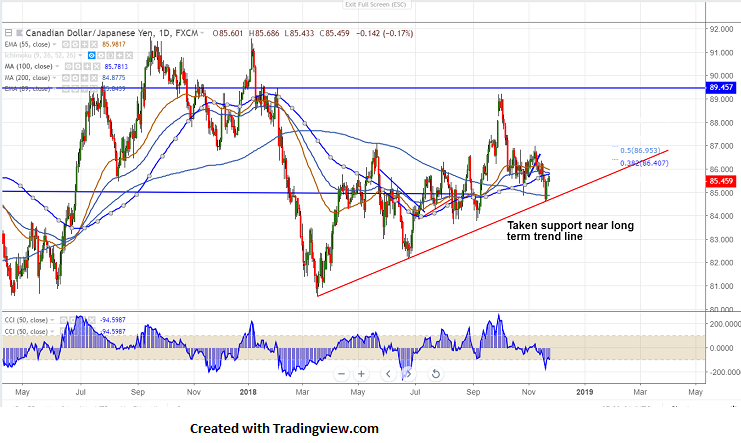Click the Nov 2018 label near 2019
741x443 pixels.
pyautogui.click(x=529, y=392)
